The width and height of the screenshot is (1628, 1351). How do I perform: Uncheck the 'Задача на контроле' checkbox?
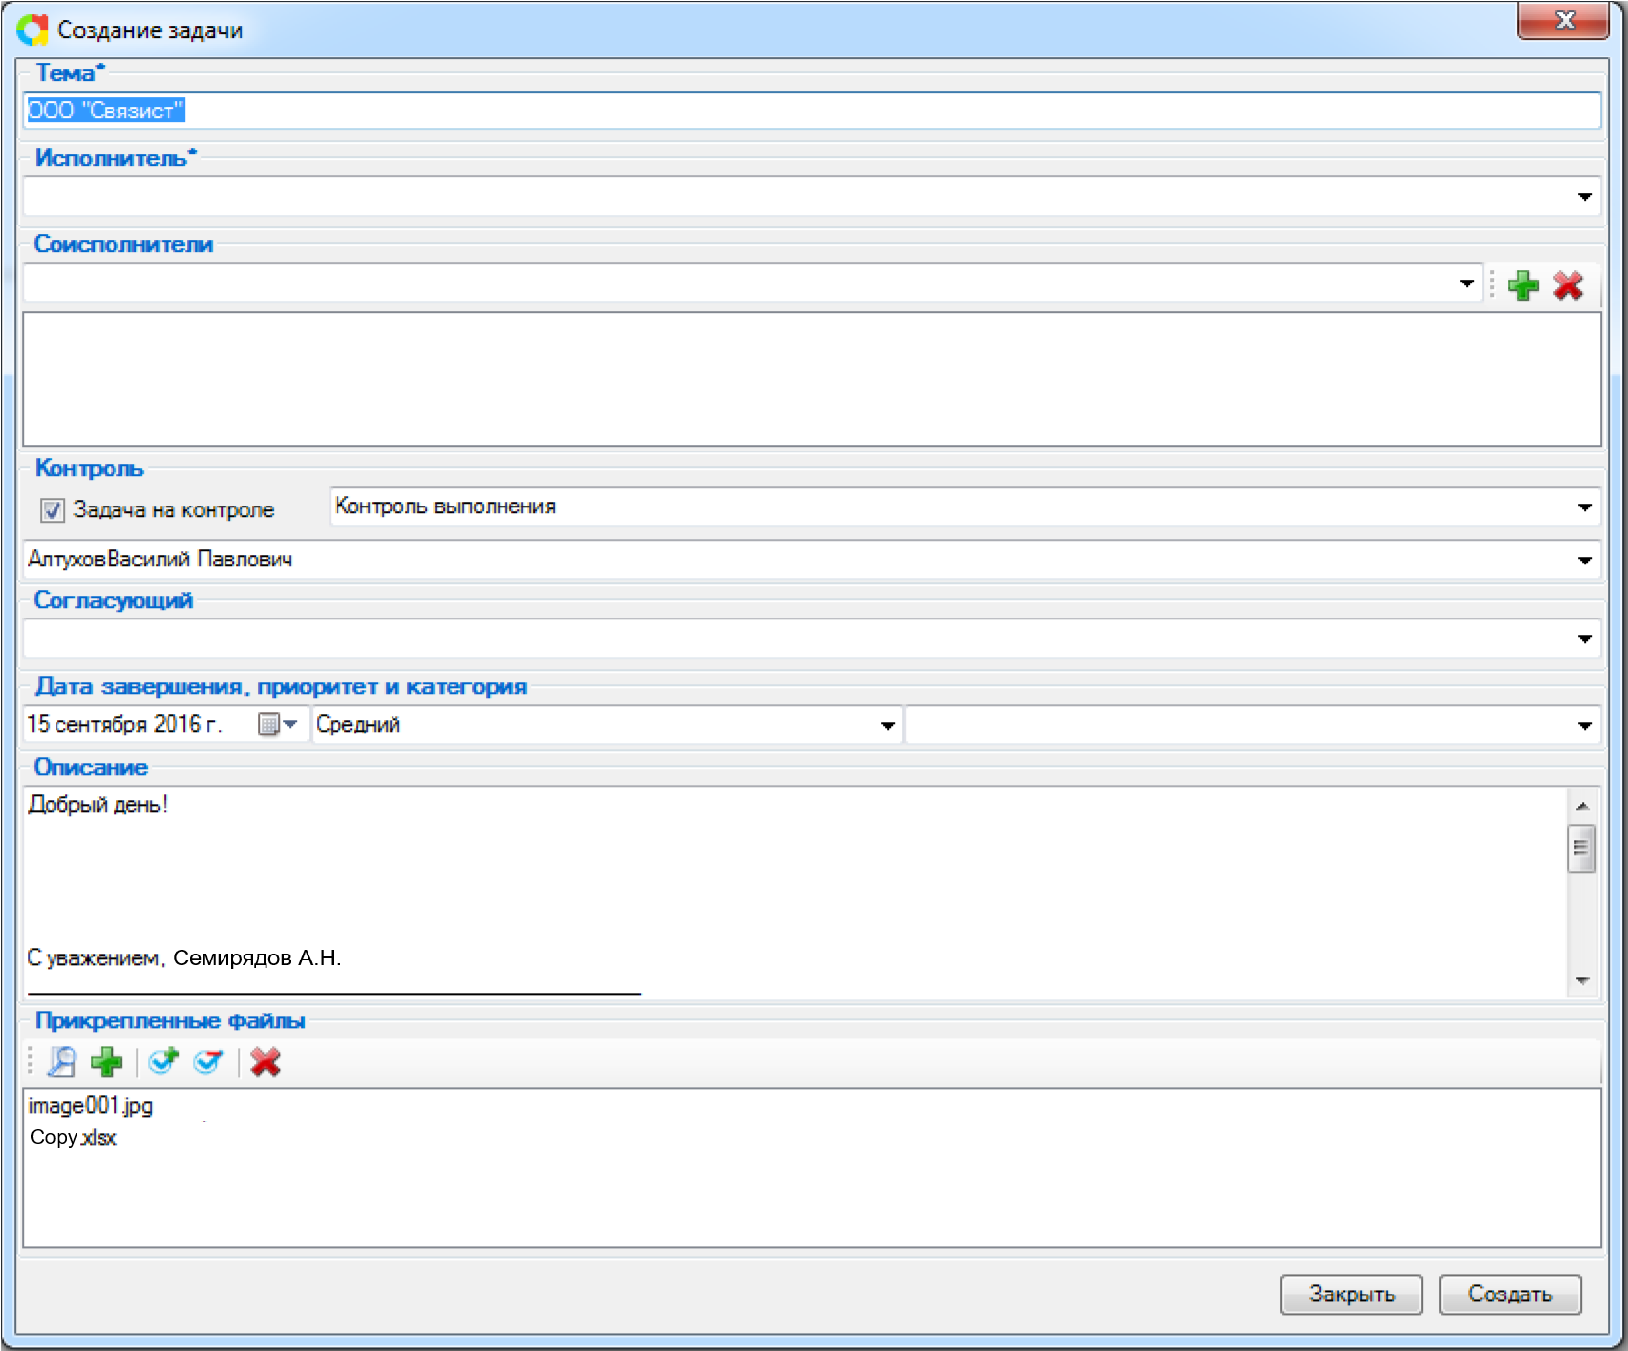coord(52,511)
